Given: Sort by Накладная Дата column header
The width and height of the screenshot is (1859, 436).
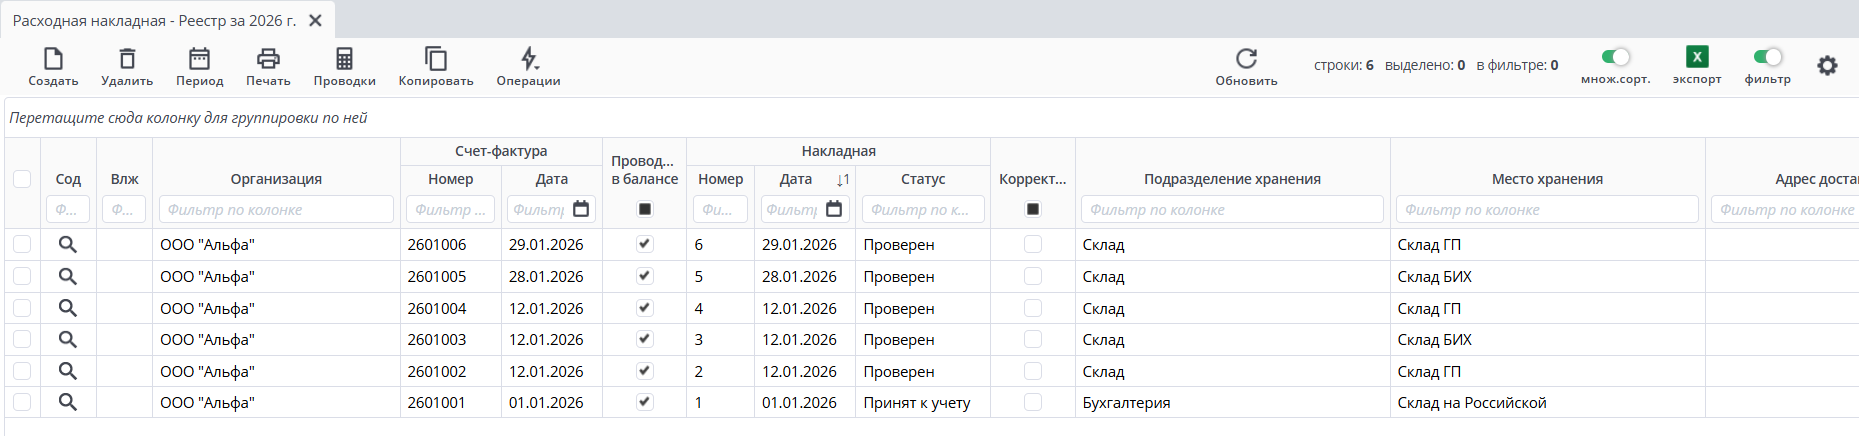Looking at the screenshot, I should [x=796, y=179].
